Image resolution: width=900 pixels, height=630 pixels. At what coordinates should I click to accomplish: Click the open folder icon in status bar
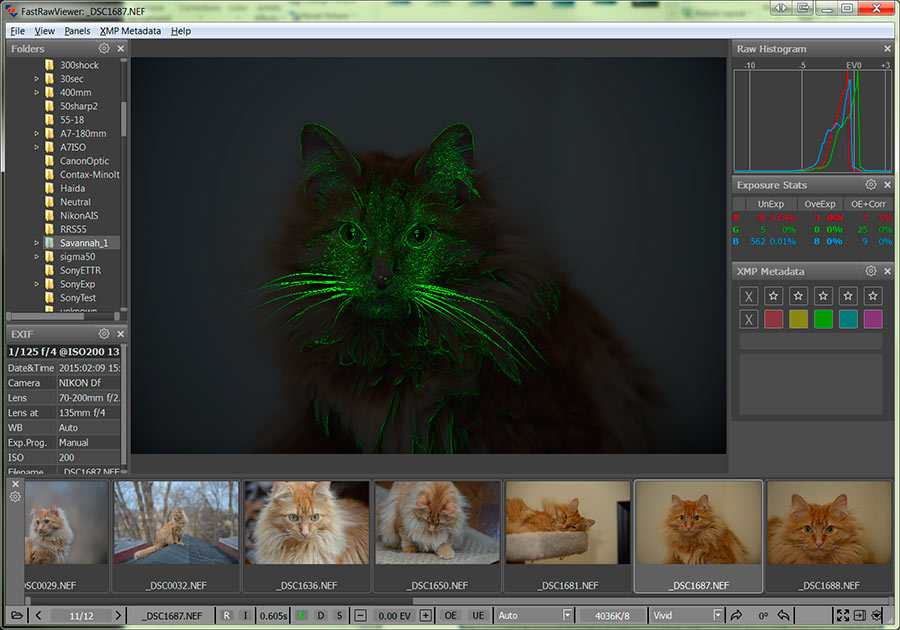[x=17, y=615]
